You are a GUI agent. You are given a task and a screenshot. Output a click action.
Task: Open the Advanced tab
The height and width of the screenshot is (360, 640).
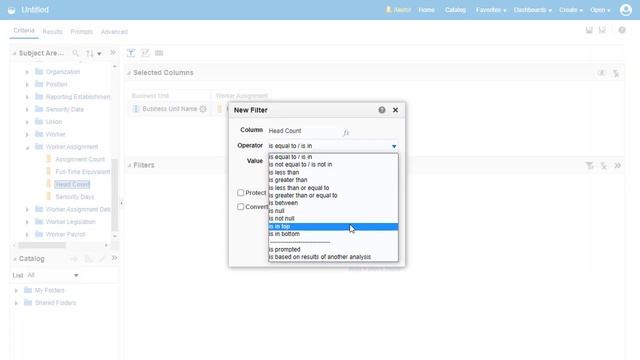point(114,32)
